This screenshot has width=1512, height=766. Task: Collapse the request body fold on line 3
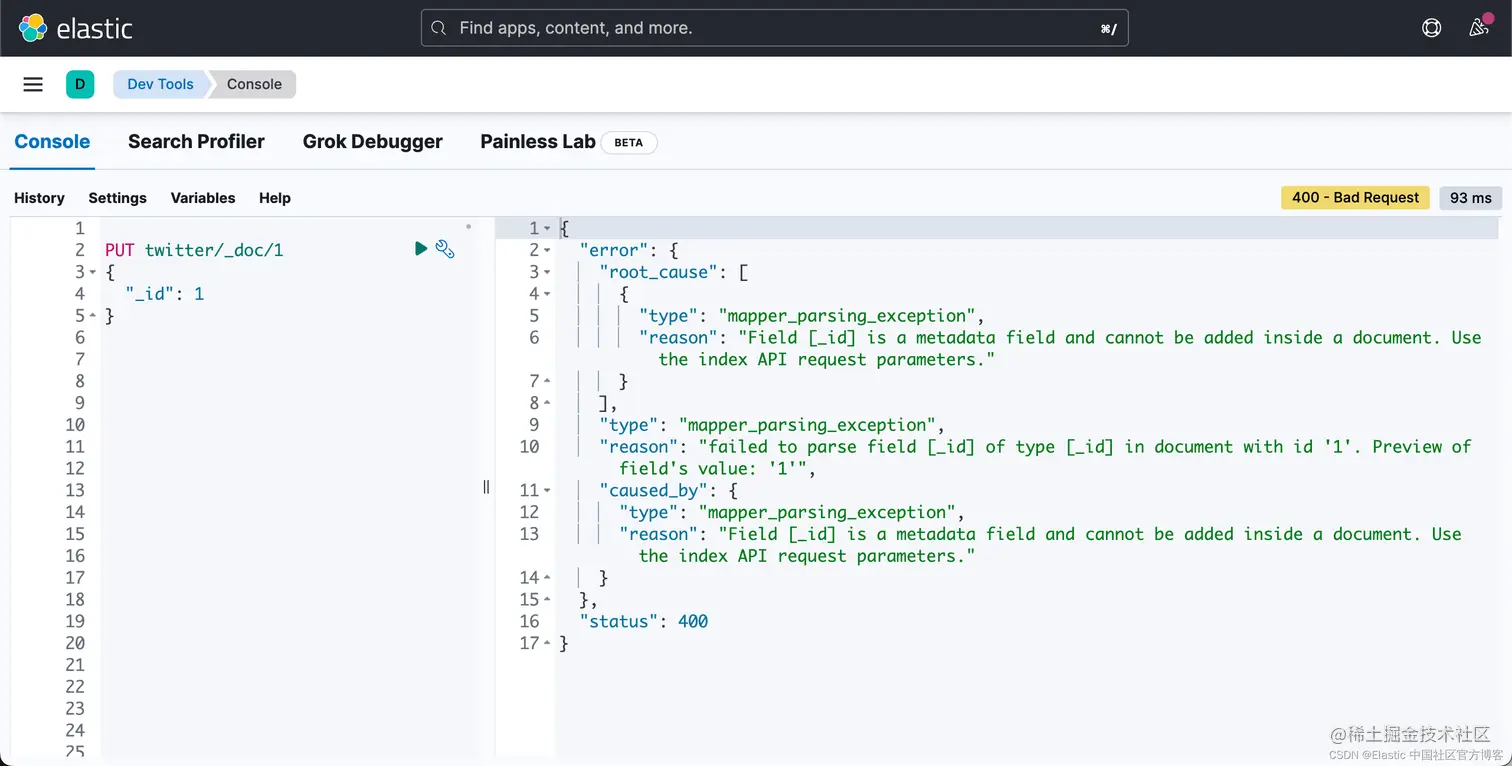tap(93, 272)
